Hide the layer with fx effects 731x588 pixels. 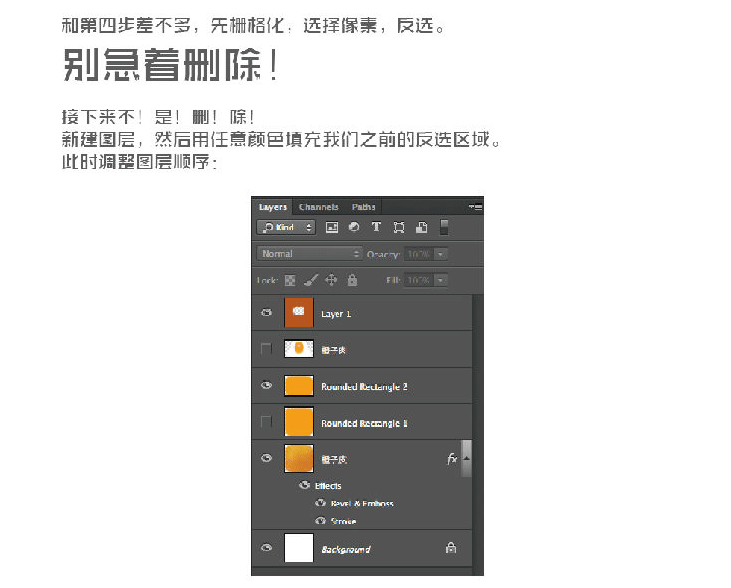[x=267, y=458]
